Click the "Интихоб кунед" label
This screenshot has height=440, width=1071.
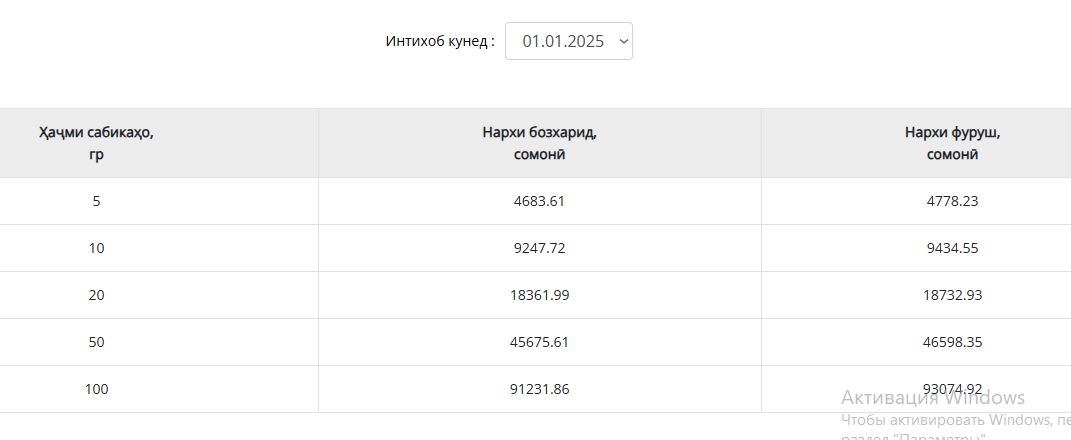click(x=440, y=41)
